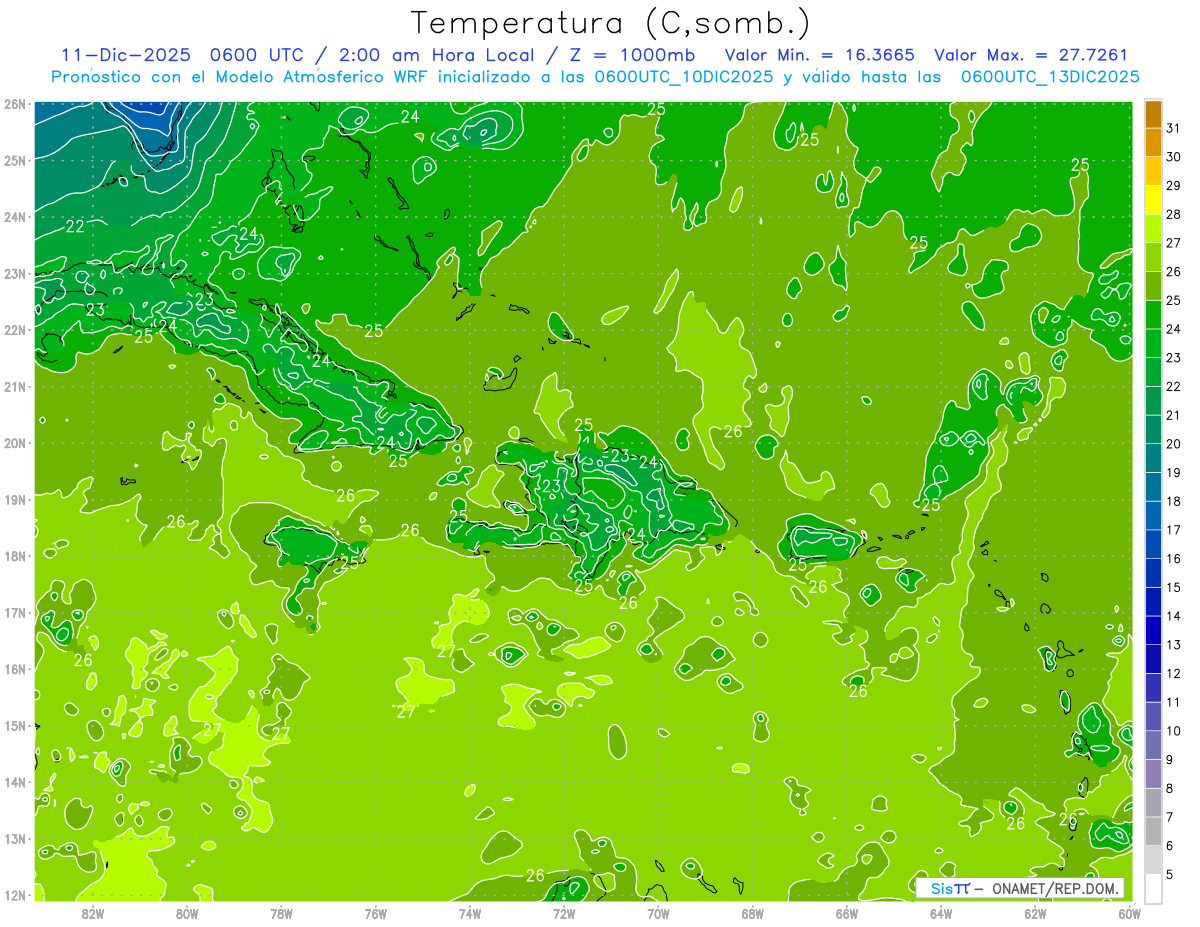The image size is (1200, 927).
Task: Click the initialization time '0600UTC_10DIC2025'
Action: (x=684, y=77)
